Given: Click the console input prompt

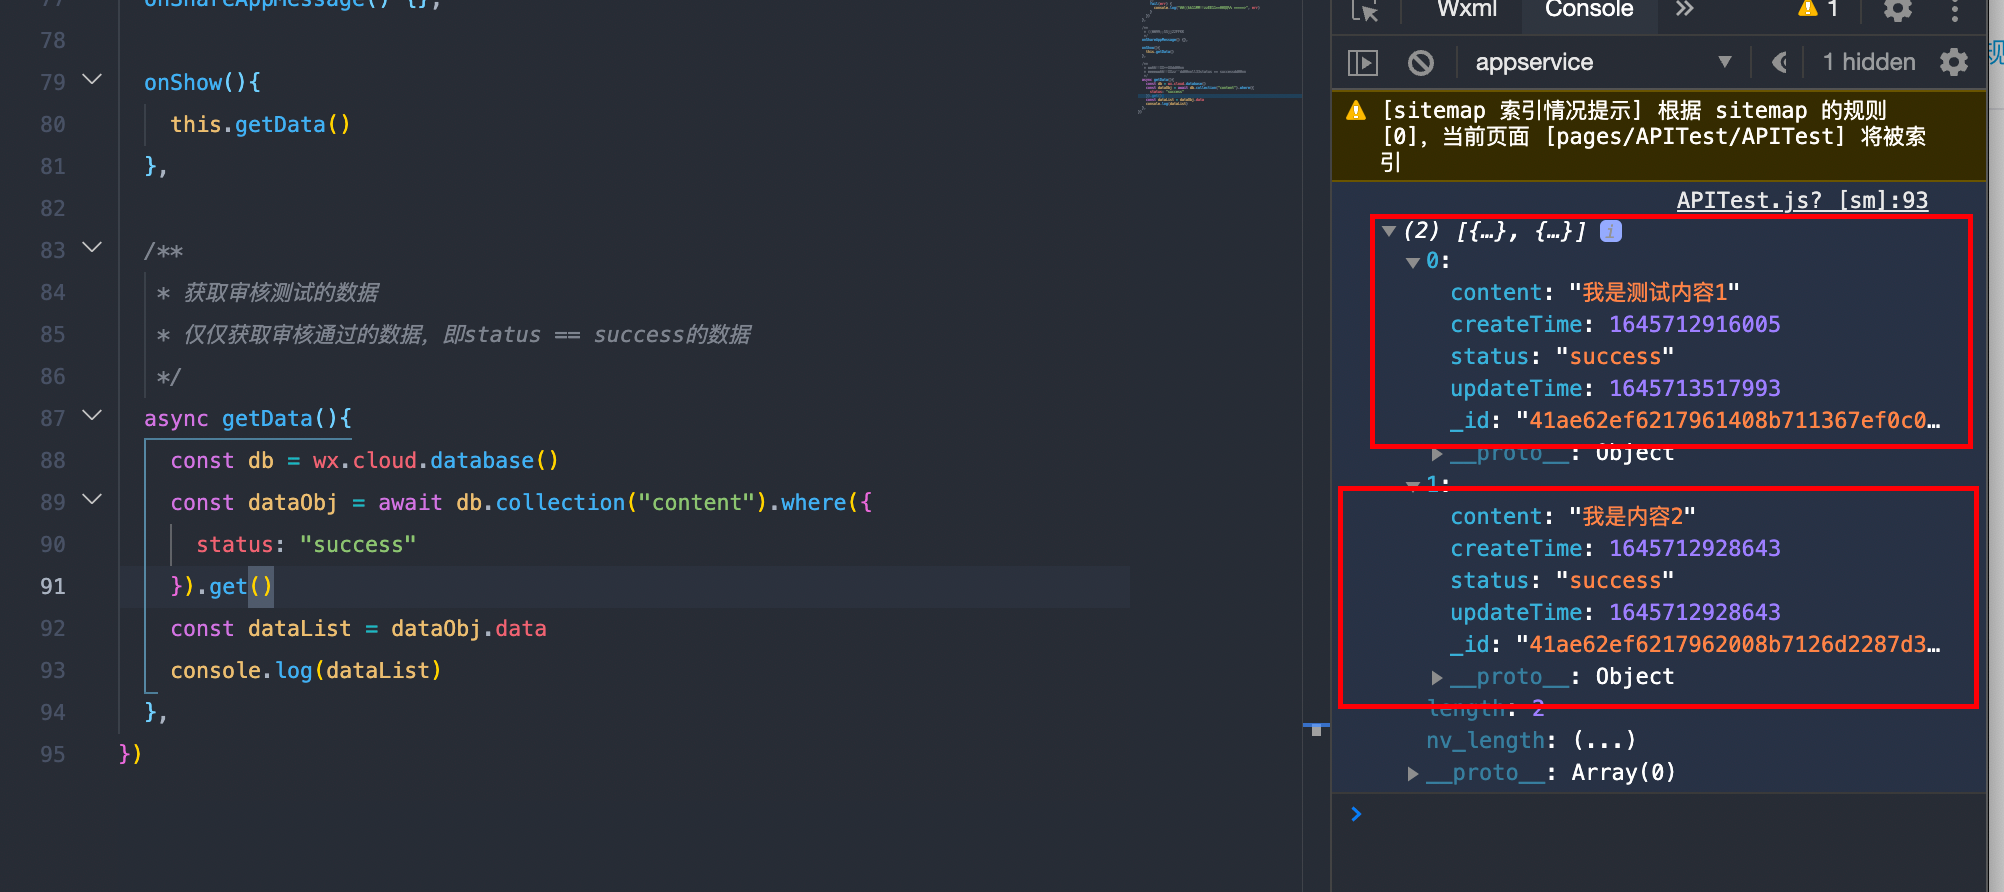Looking at the screenshot, I should [1660, 814].
